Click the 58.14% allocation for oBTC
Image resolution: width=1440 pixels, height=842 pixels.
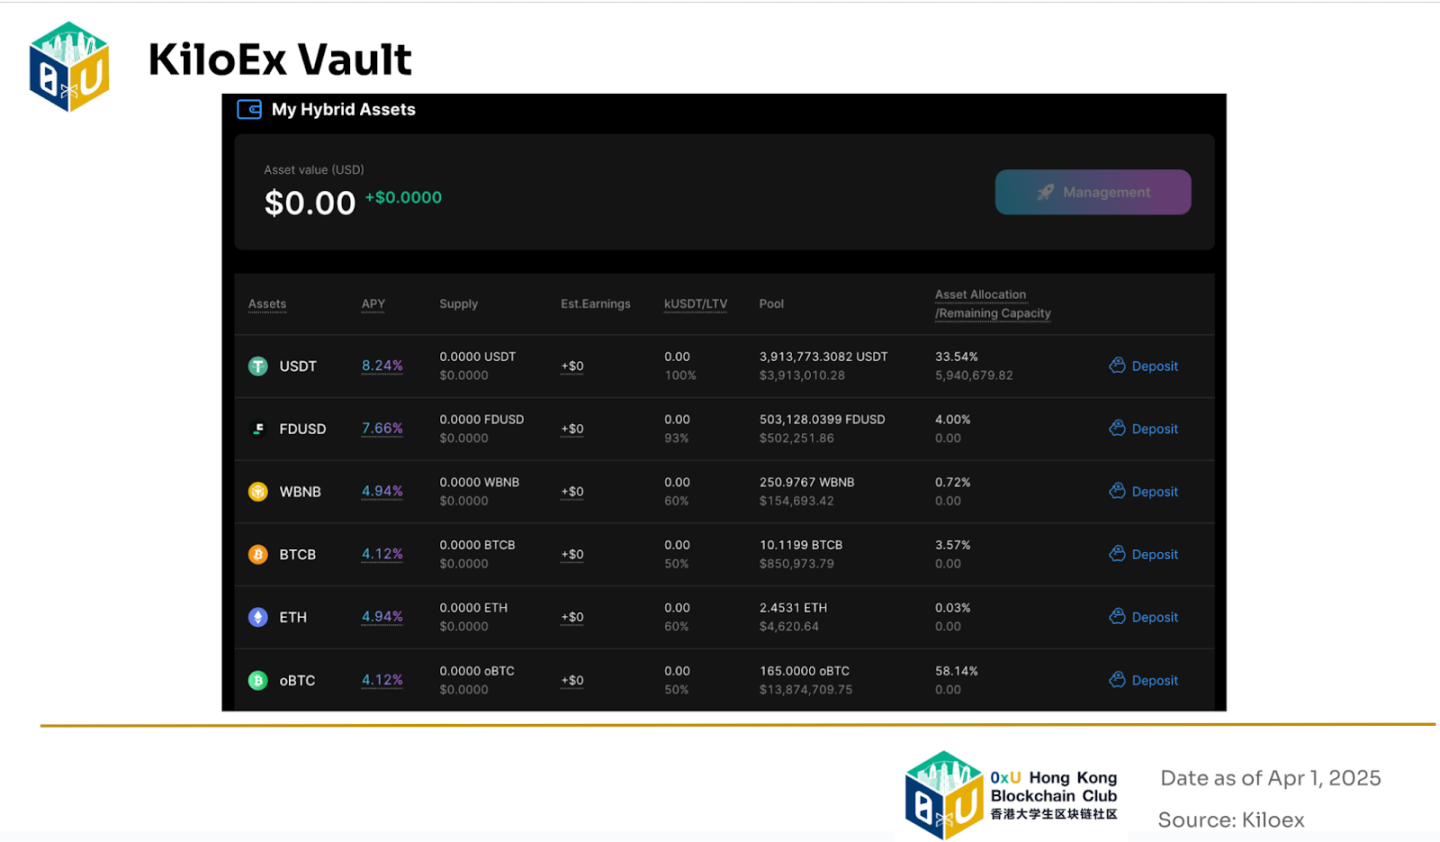pos(956,671)
